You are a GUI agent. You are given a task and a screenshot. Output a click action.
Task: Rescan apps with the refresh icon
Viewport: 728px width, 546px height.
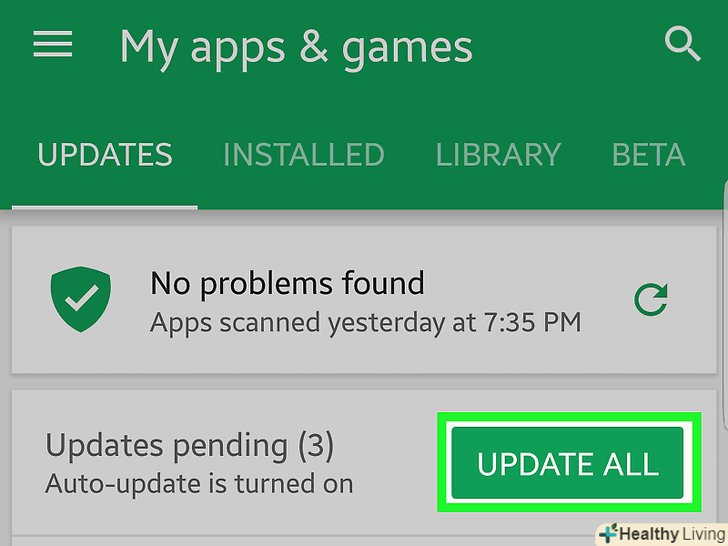(x=651, y=299)
